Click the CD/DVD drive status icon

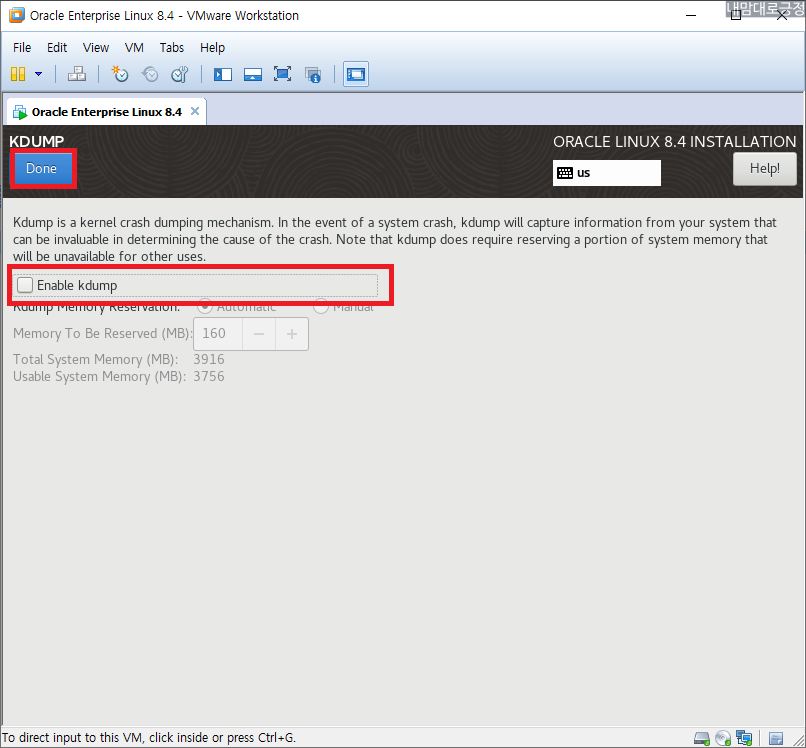tap(723, 739)
